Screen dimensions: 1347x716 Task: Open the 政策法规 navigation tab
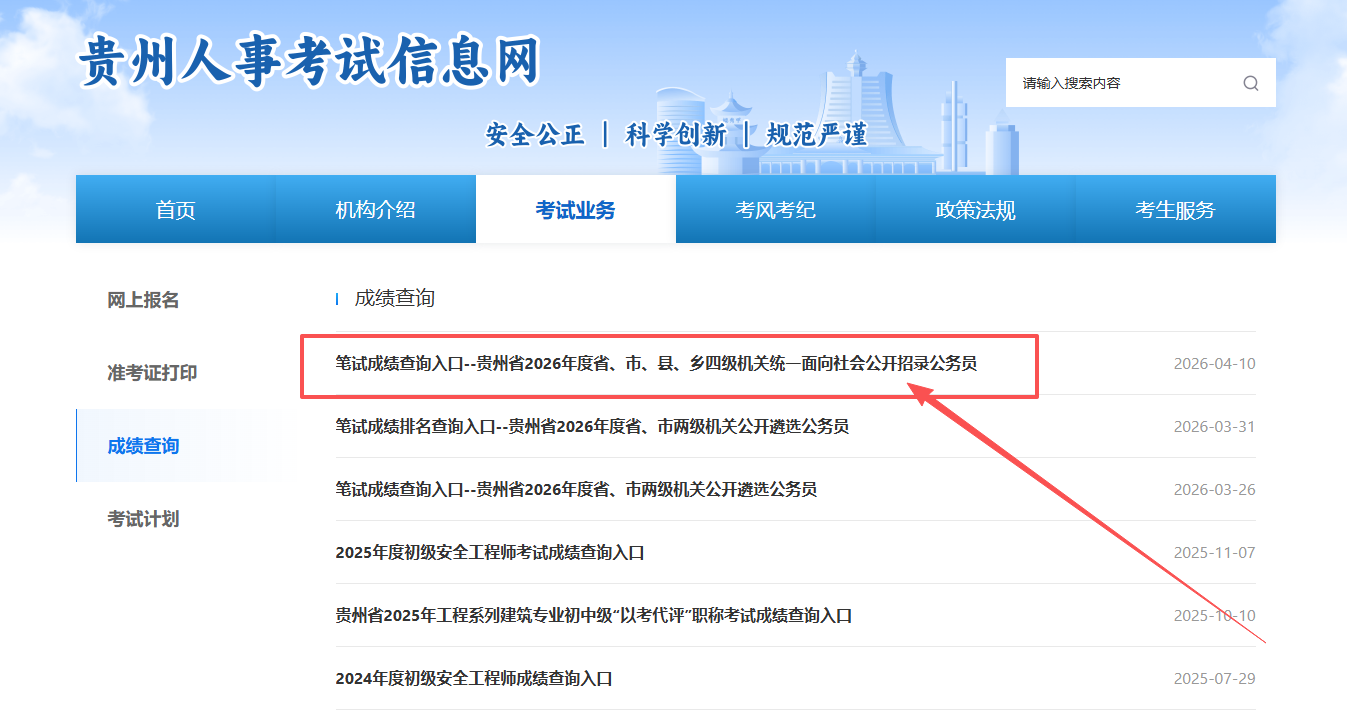(975, 210)
